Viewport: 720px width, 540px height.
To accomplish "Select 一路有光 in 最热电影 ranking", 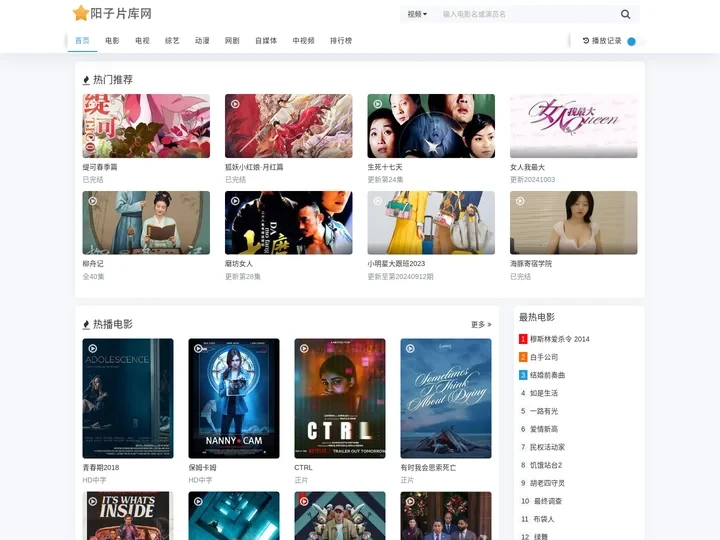I will 544,411.
